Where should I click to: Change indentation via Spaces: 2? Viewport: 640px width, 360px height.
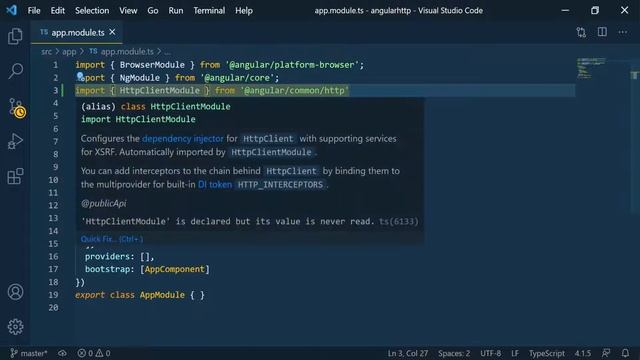pyautogui.click(x=454, y=353)
